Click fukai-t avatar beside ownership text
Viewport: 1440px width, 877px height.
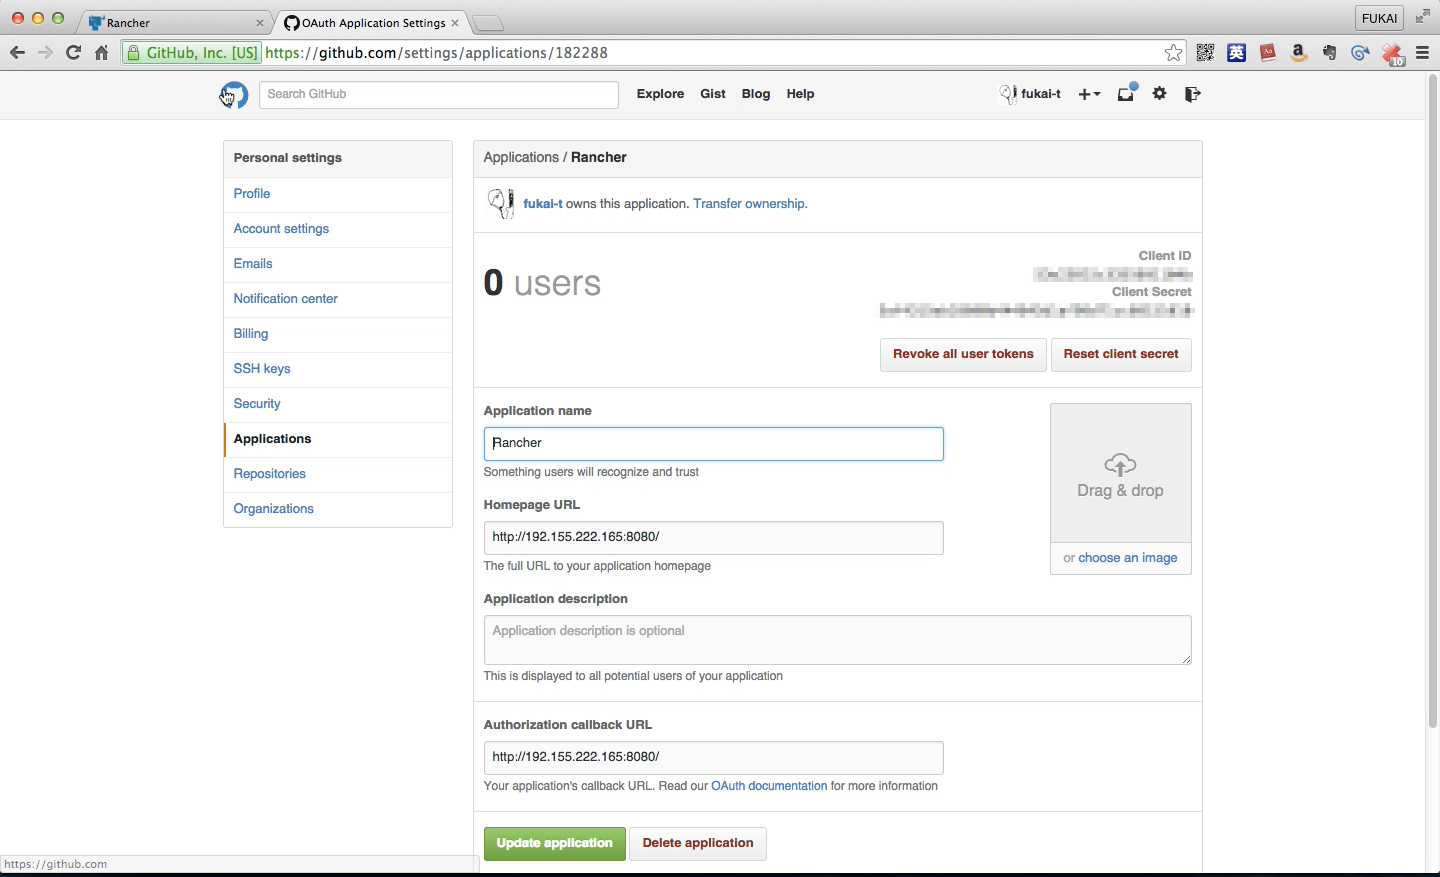[500, 203]
